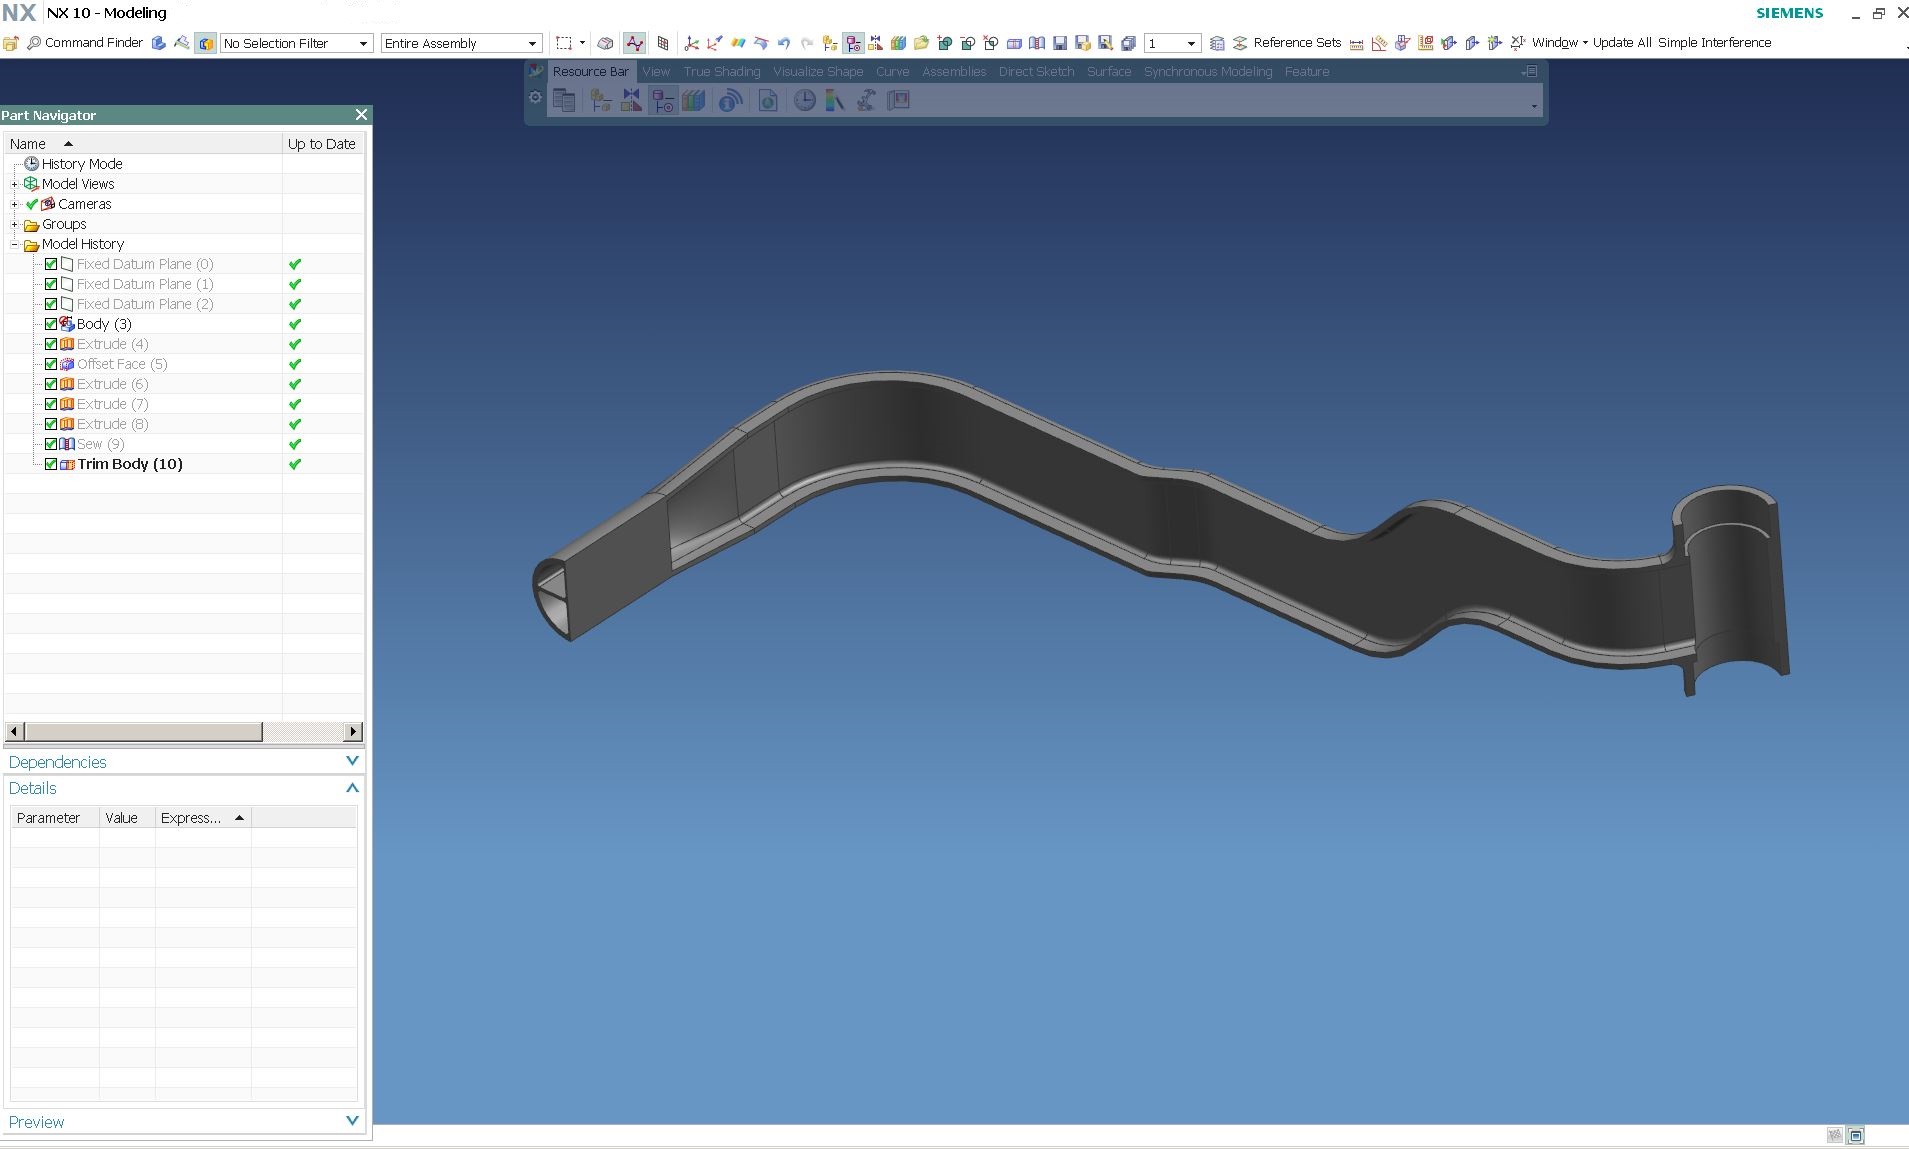Open the Synchronous Modeling tab
The height and width of the screenshot is (1149, 1909).
1207,72
